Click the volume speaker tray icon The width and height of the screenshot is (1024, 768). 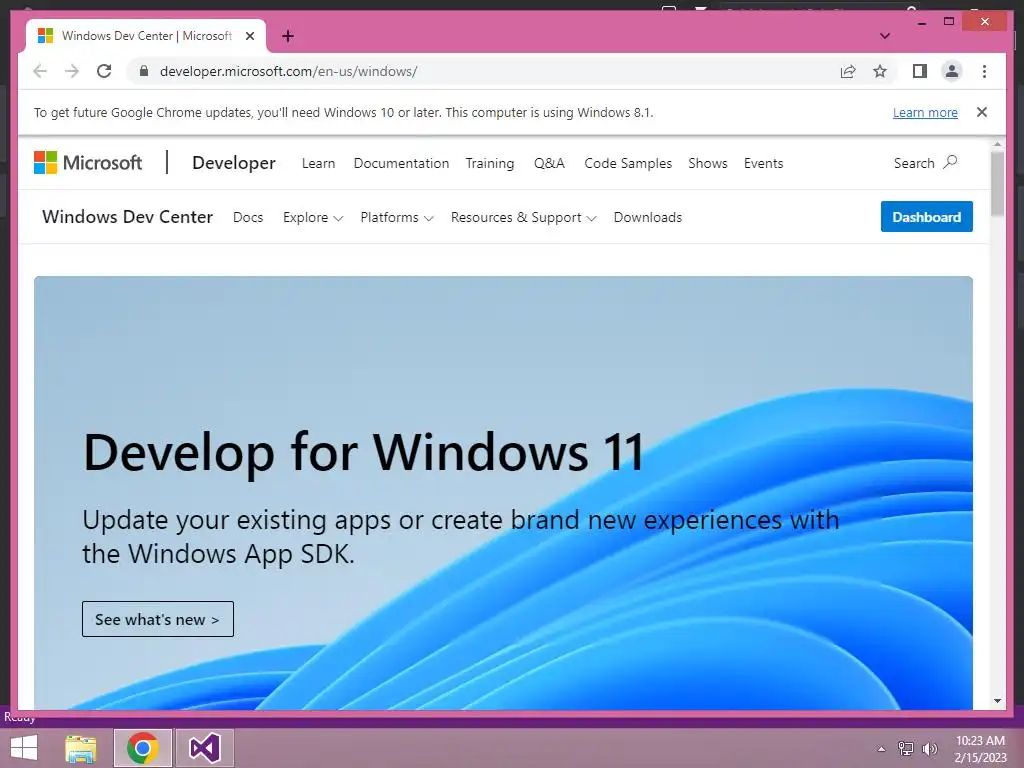point(930,748)
